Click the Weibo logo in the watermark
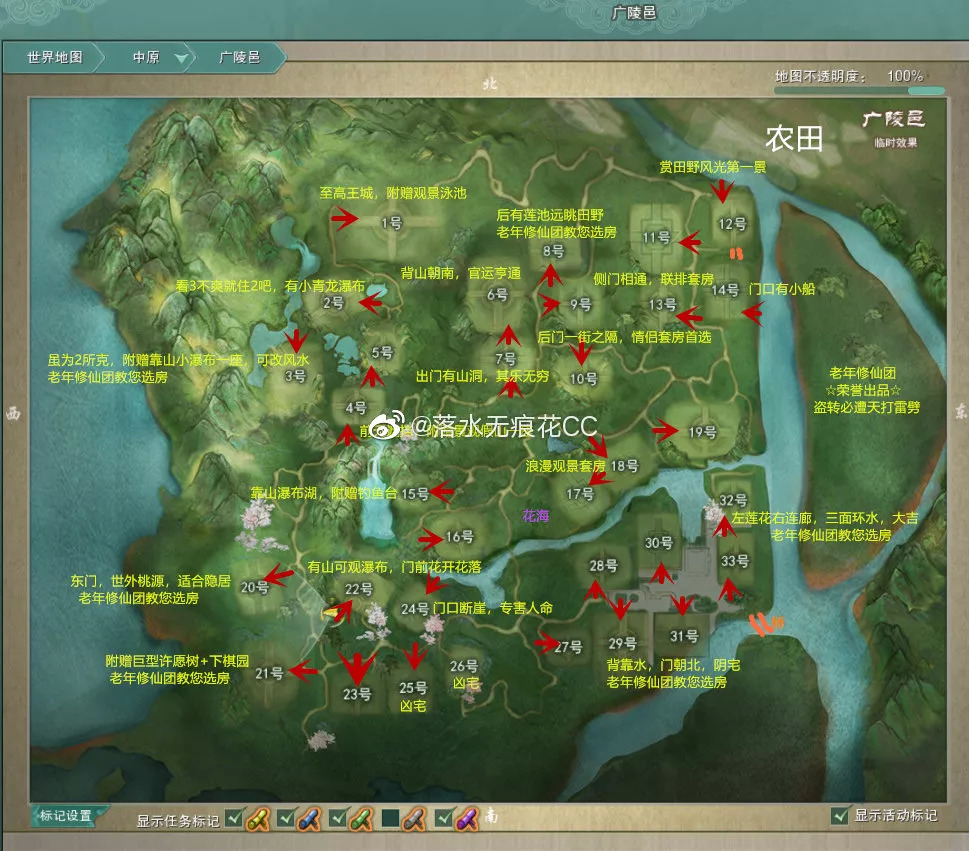Image resolution: width=969 pixels, height=851 pixels. 385,426
